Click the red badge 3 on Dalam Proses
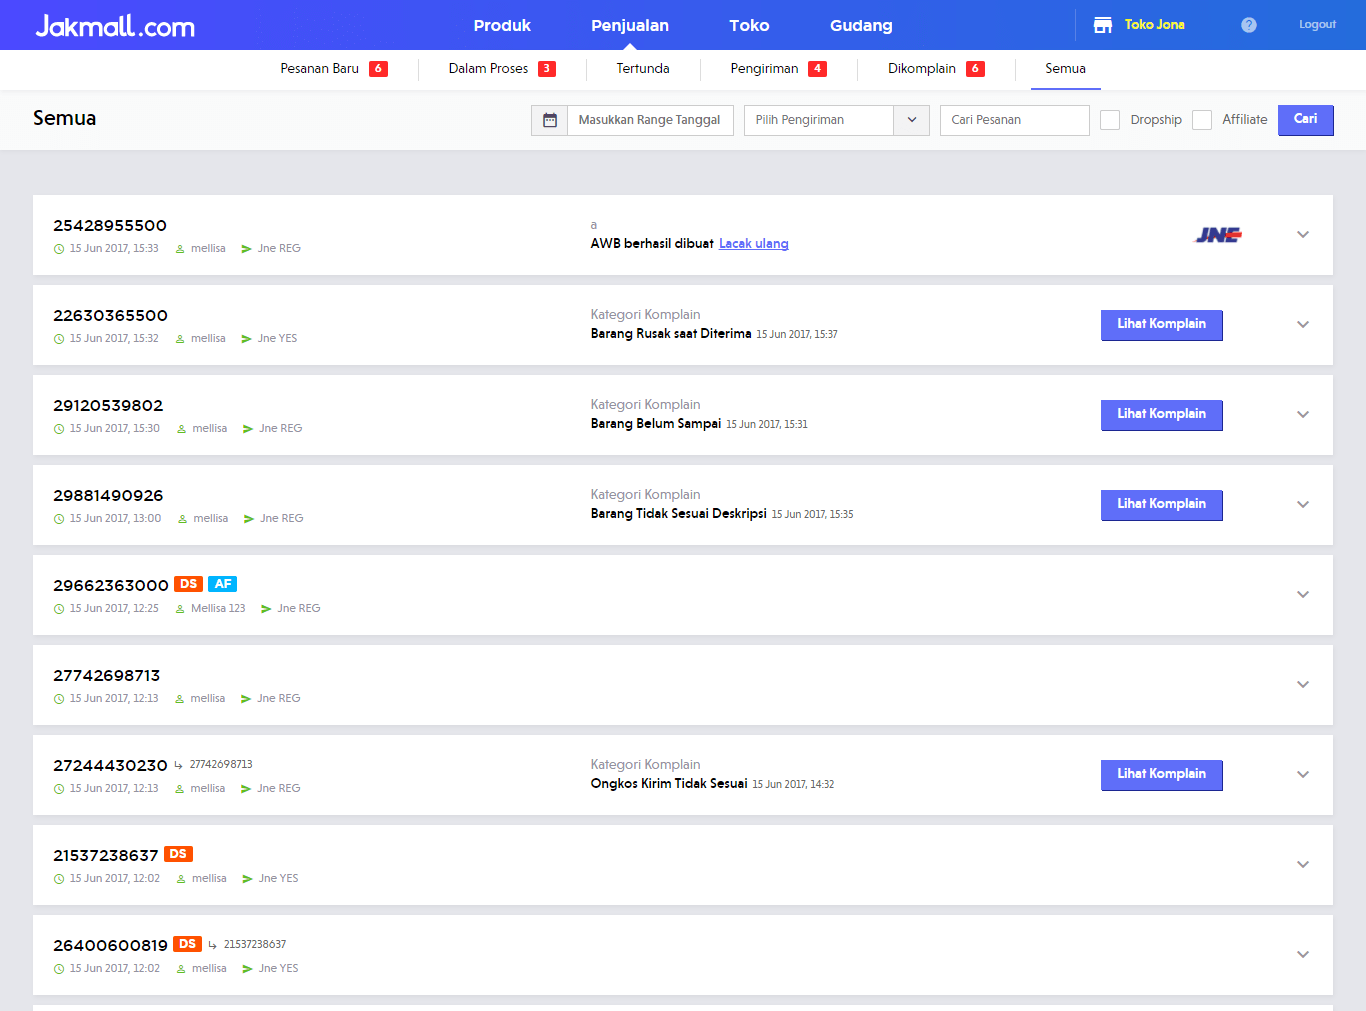Viewport: 1366px width, 1011px height. point(547,69)
